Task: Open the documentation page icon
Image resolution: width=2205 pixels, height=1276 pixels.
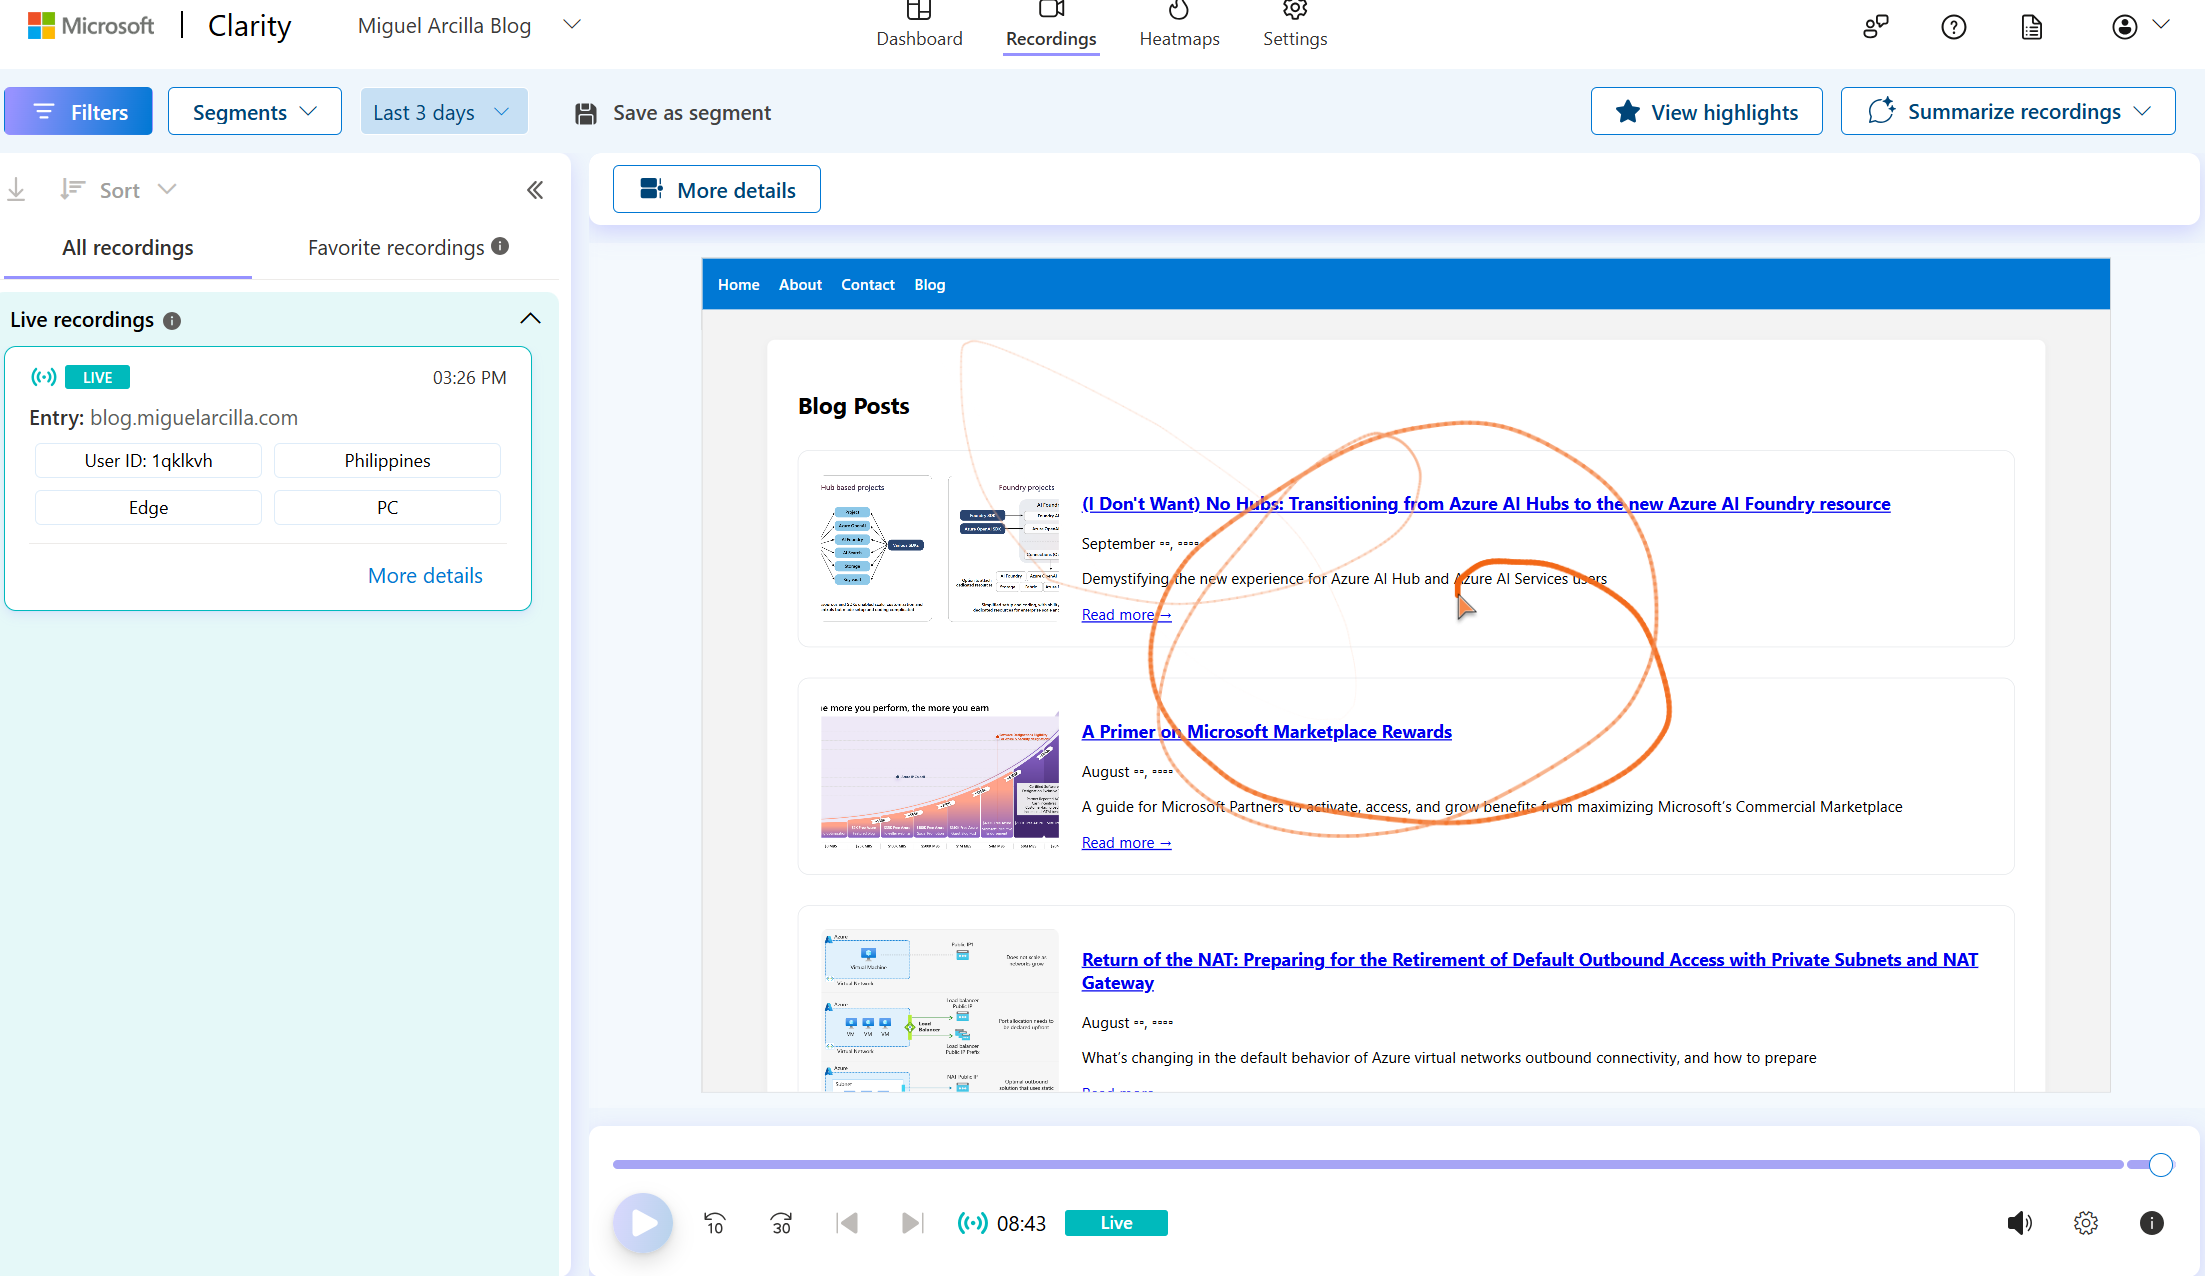Action: (x=2031, y=27)
